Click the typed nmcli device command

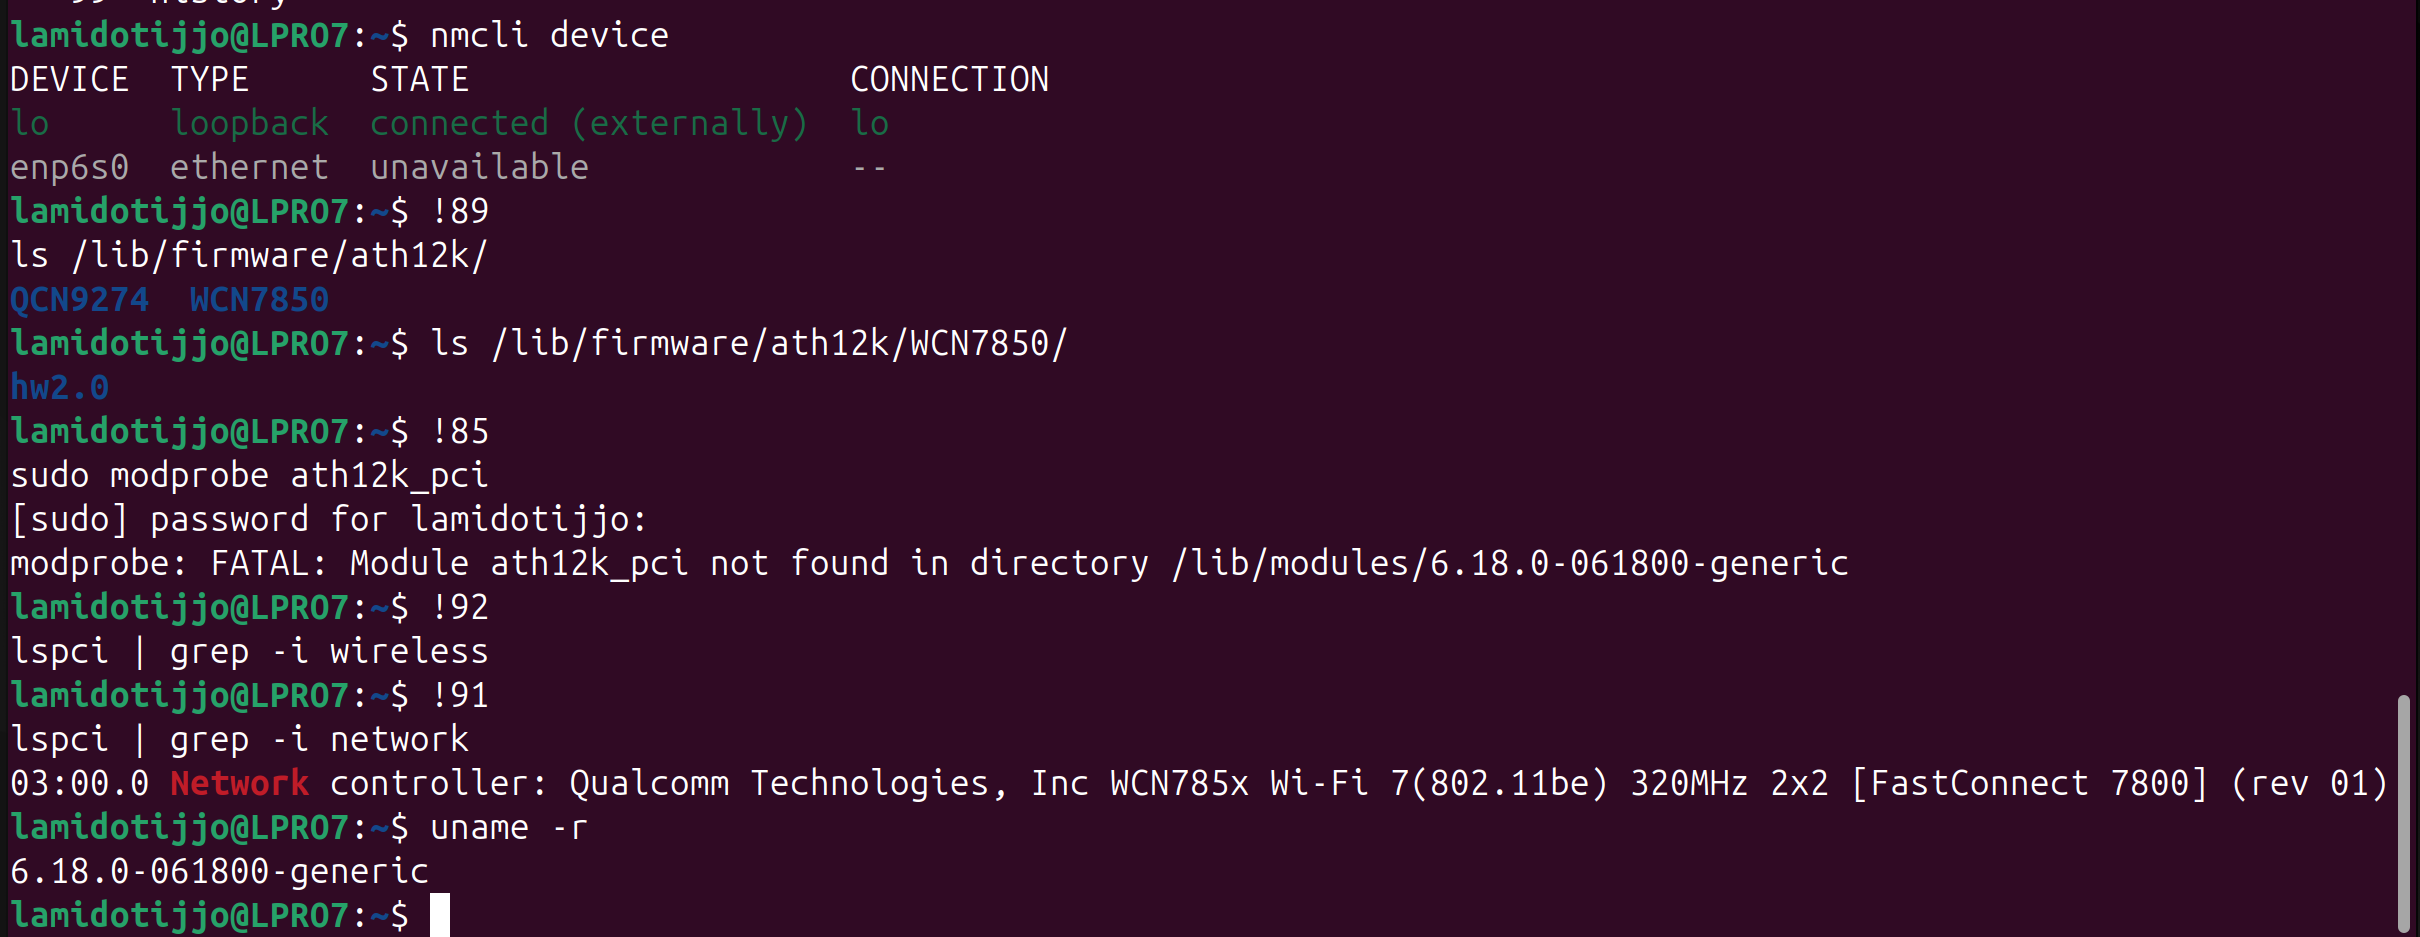pos(549,35)
